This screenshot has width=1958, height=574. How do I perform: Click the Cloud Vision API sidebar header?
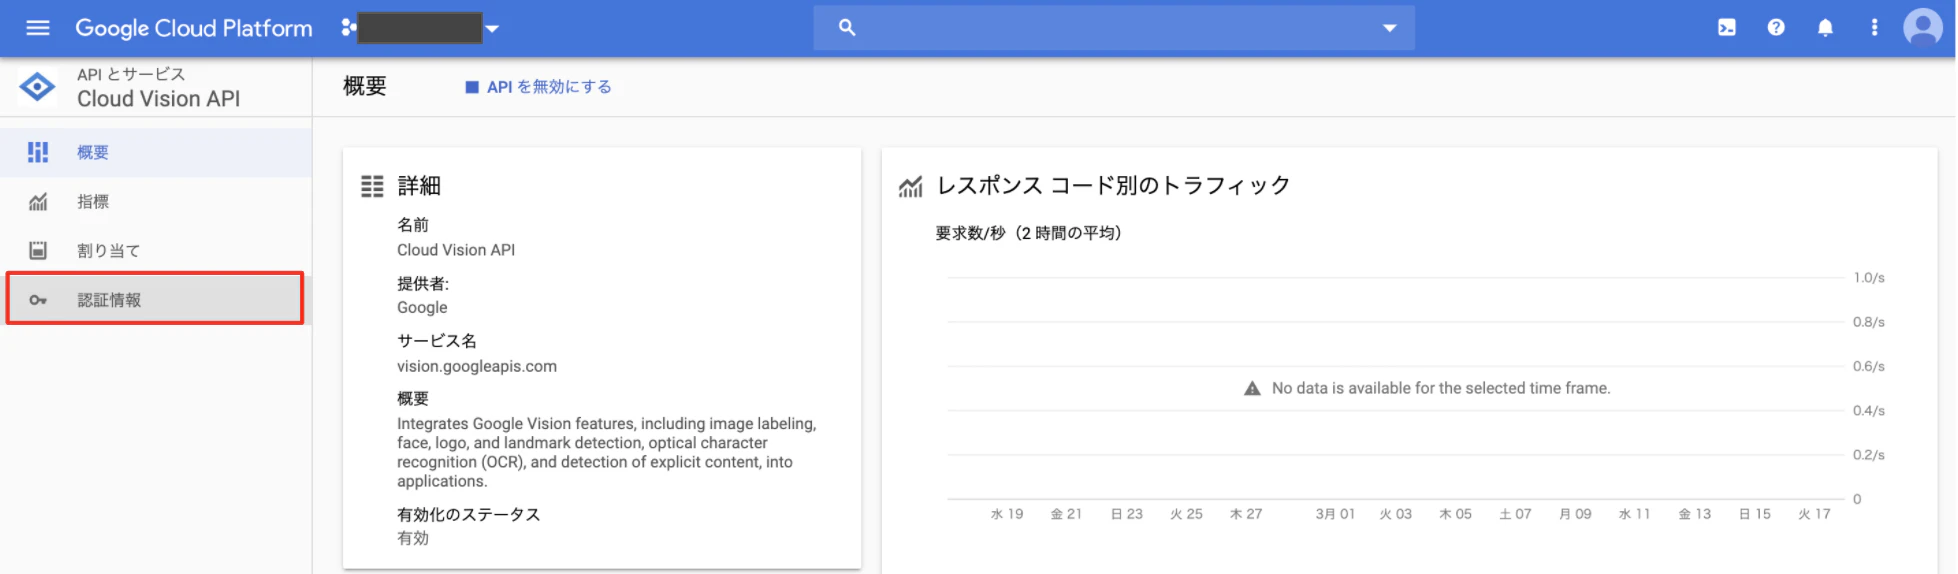(x=159, y=98)
